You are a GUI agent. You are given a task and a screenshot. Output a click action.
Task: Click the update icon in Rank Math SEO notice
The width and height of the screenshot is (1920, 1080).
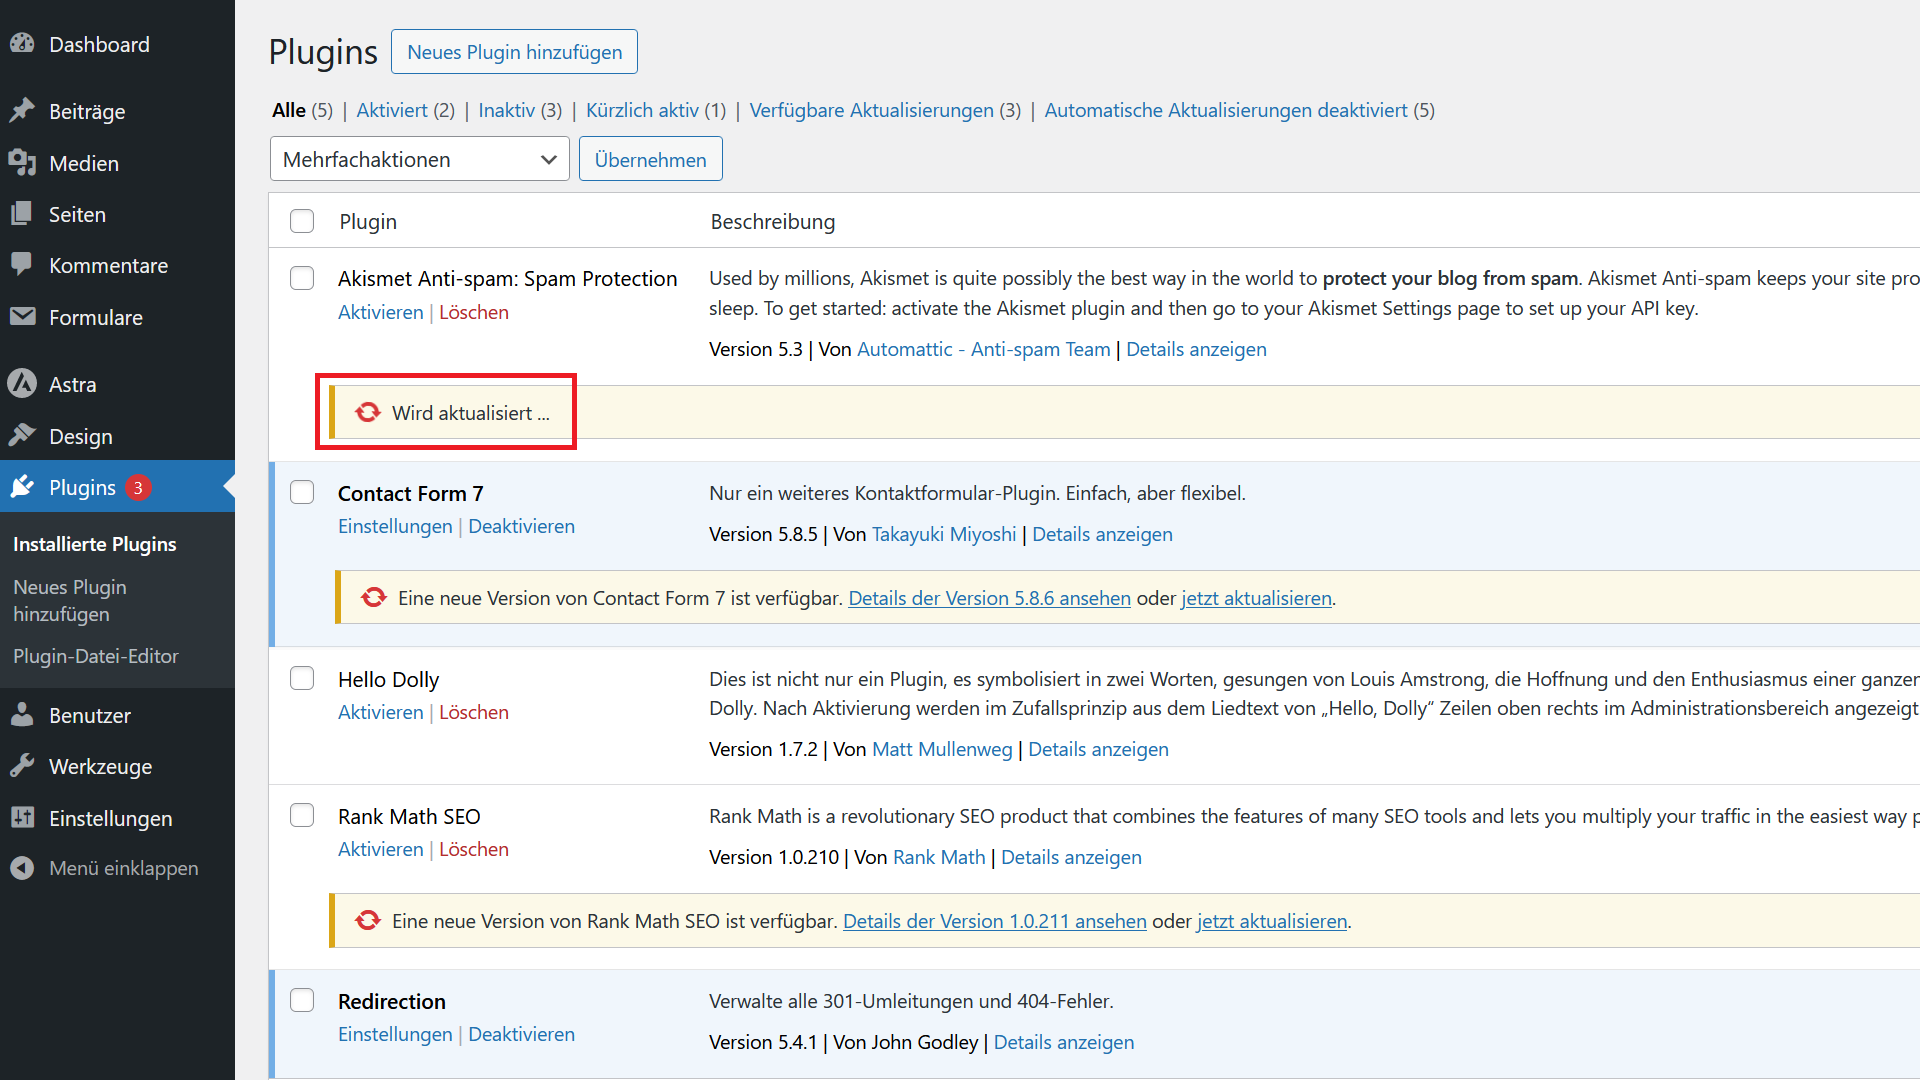point(368,920)
